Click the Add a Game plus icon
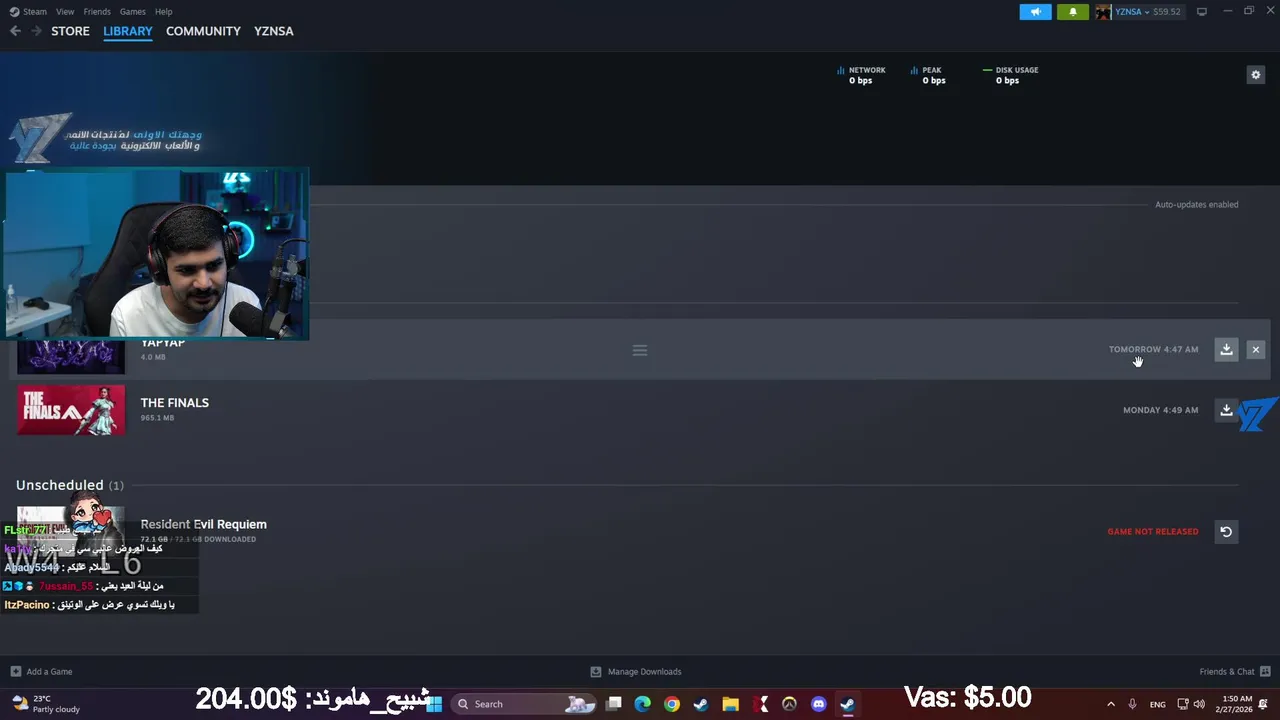The width and height of the screenshot is (1280, 720). [15, 672]
